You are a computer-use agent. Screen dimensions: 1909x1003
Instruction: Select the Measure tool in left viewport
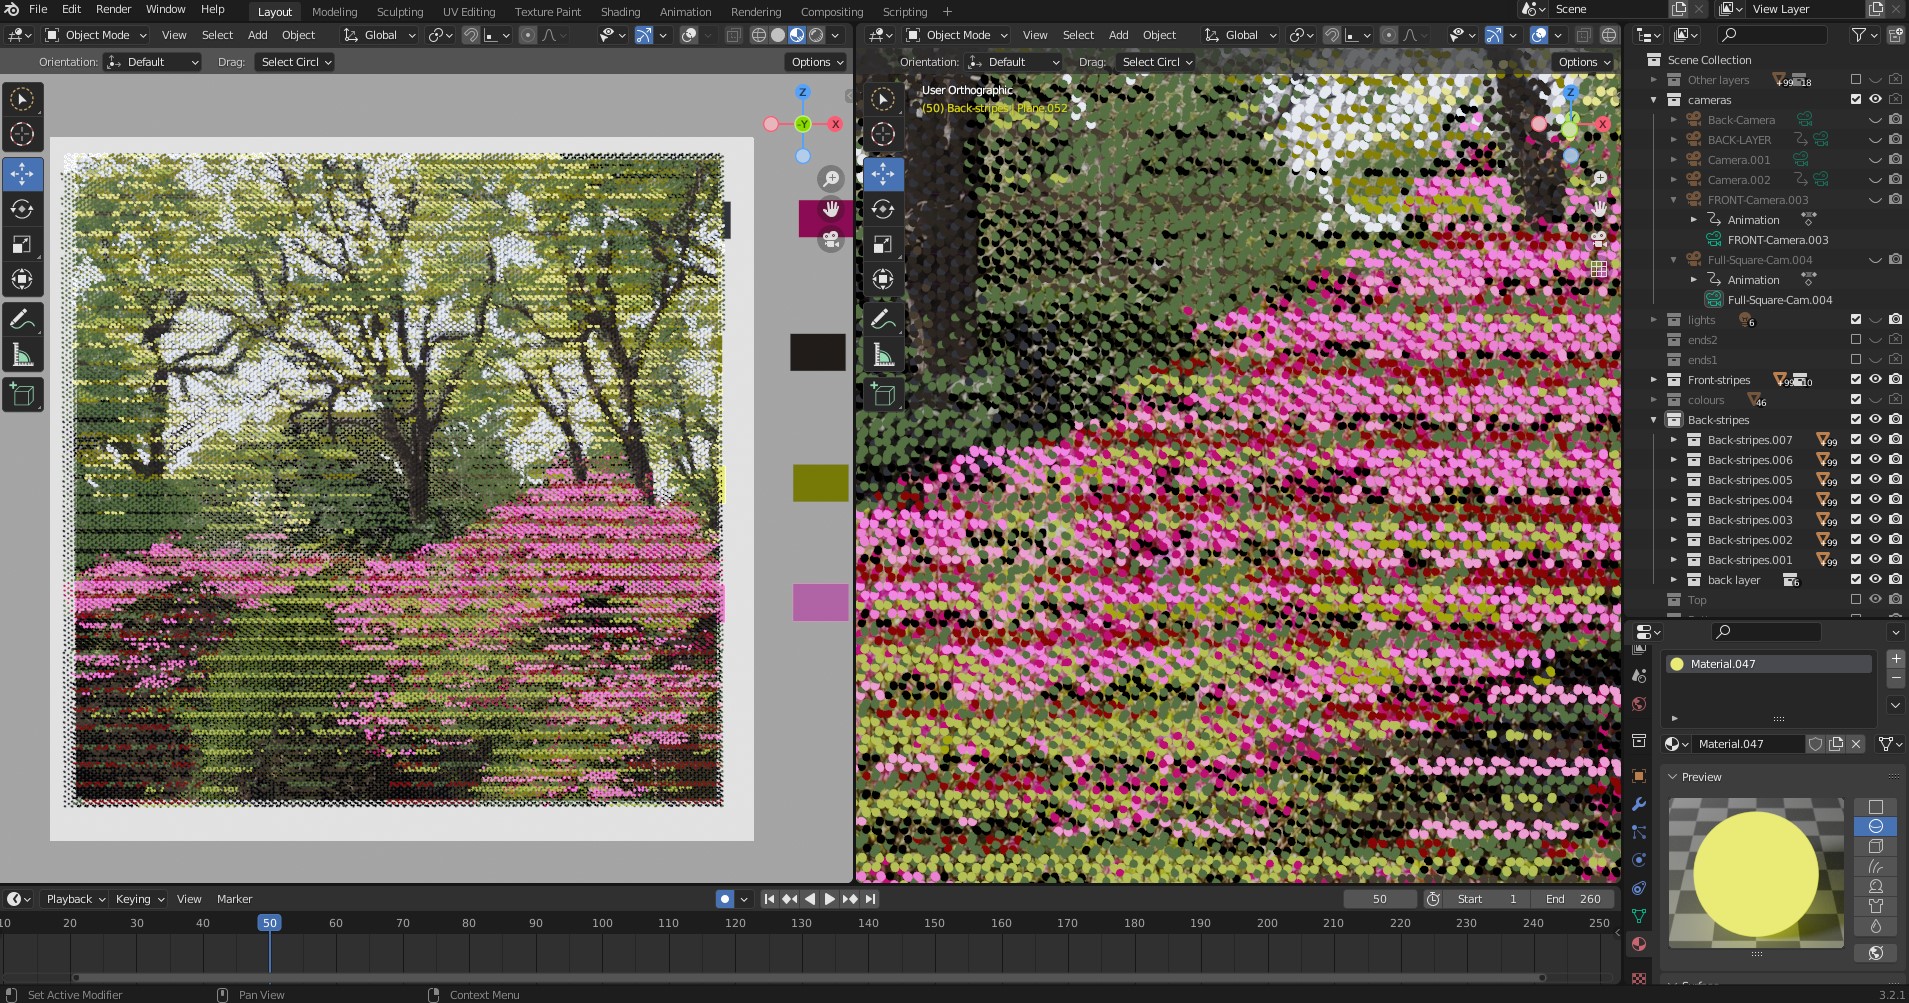coord(22,355)
